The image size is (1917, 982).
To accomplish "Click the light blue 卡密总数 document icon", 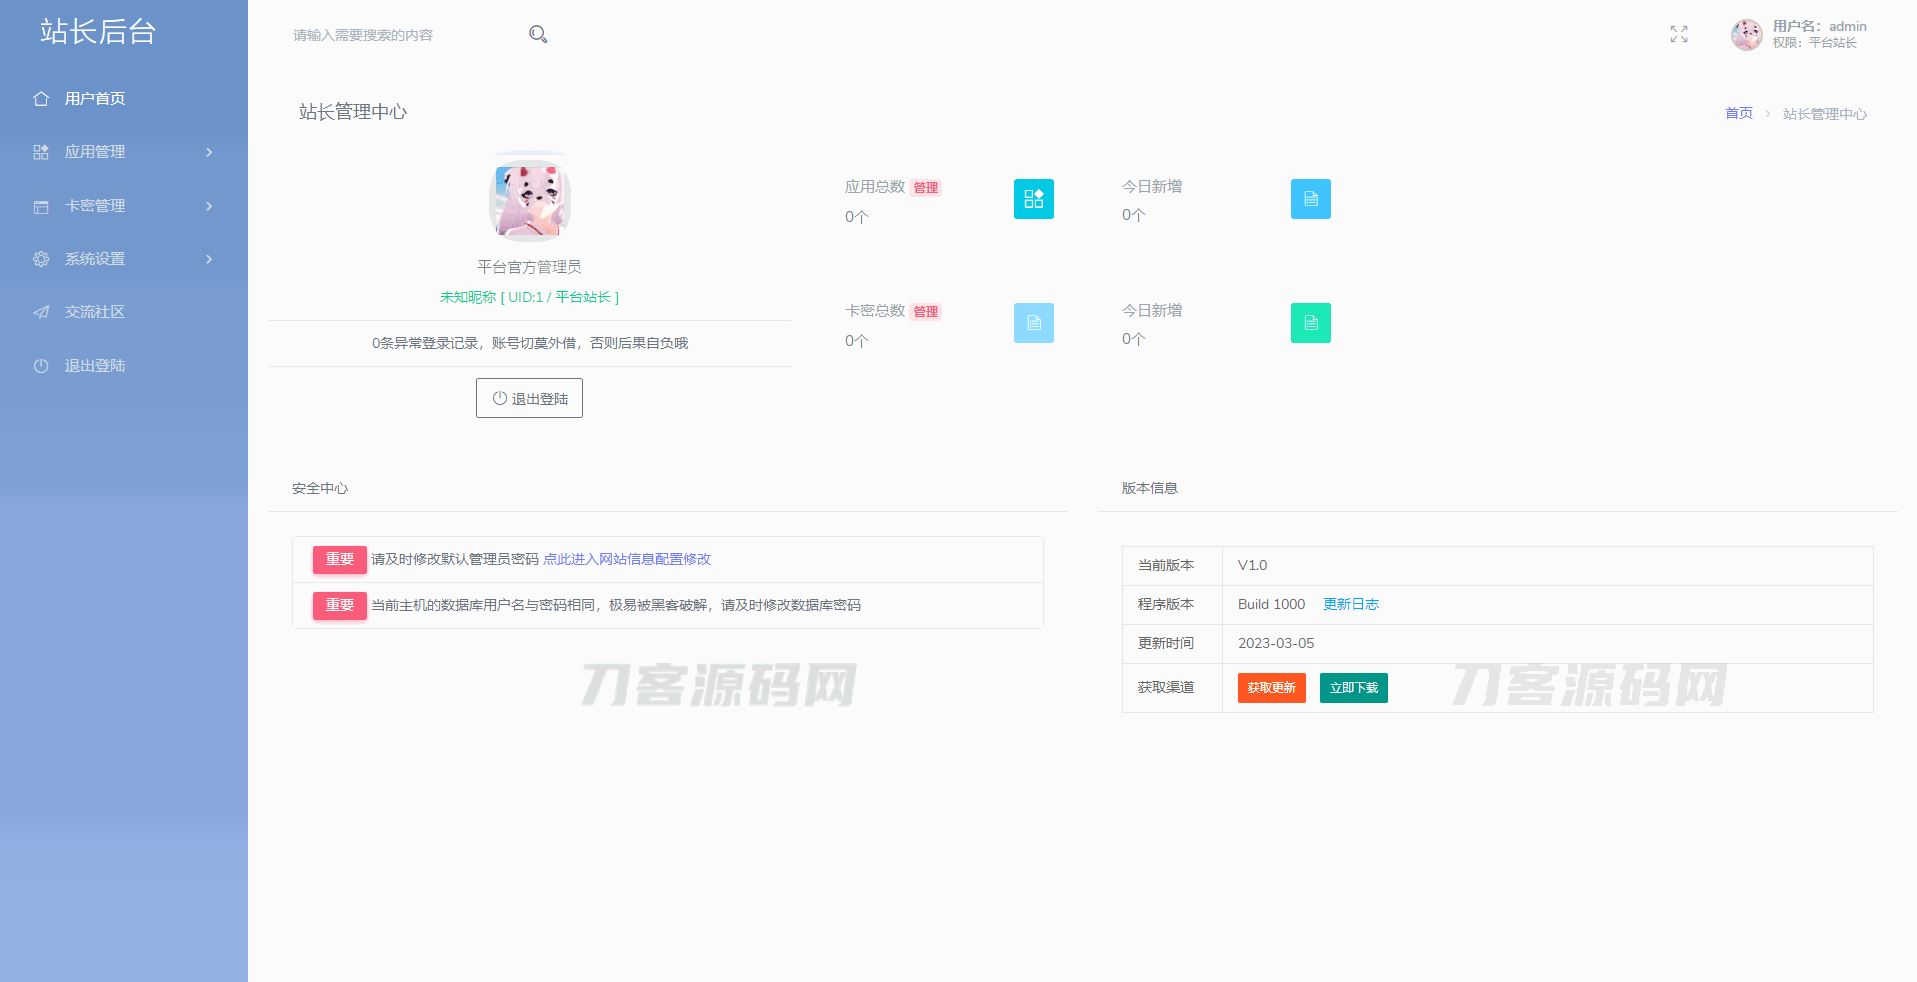I will pyautogui.click(x=1033, y=323).
